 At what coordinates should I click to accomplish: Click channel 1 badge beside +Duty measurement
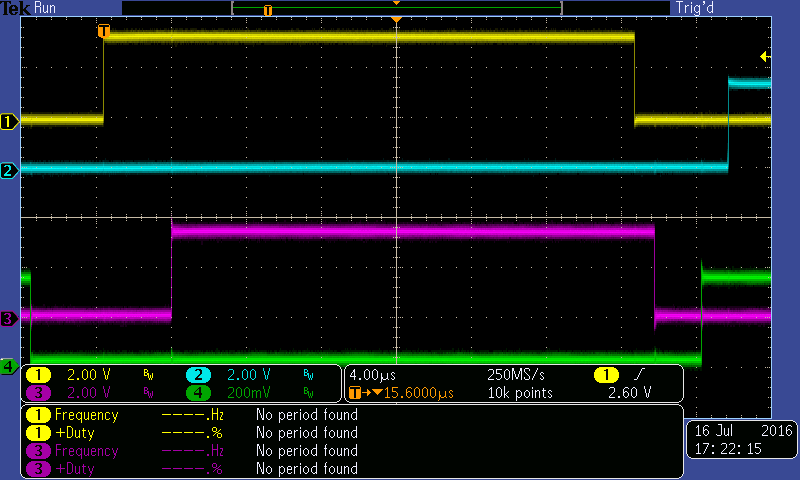pos(38,433)
